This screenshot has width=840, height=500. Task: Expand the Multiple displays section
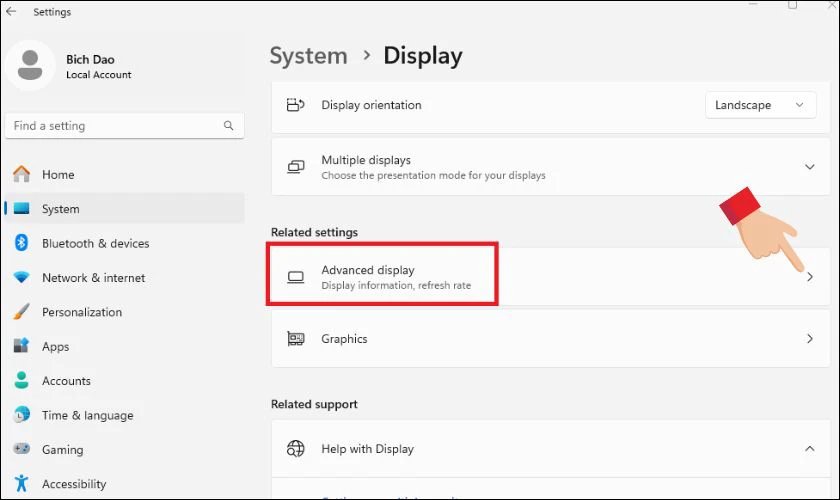tap(809, 167)
